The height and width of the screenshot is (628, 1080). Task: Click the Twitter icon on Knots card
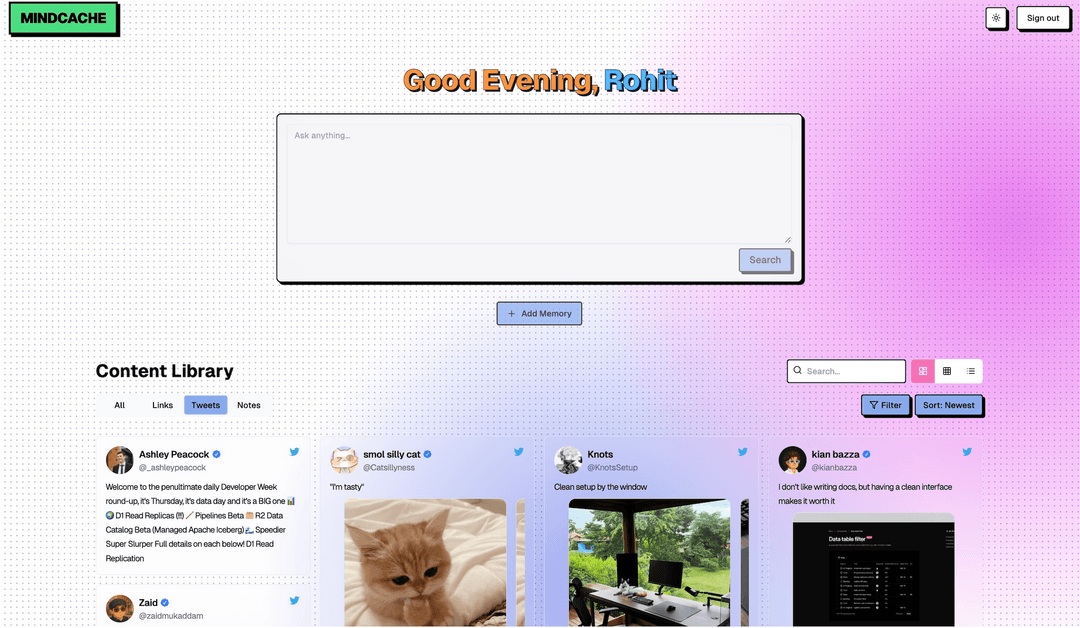click(x=742, y=452)
